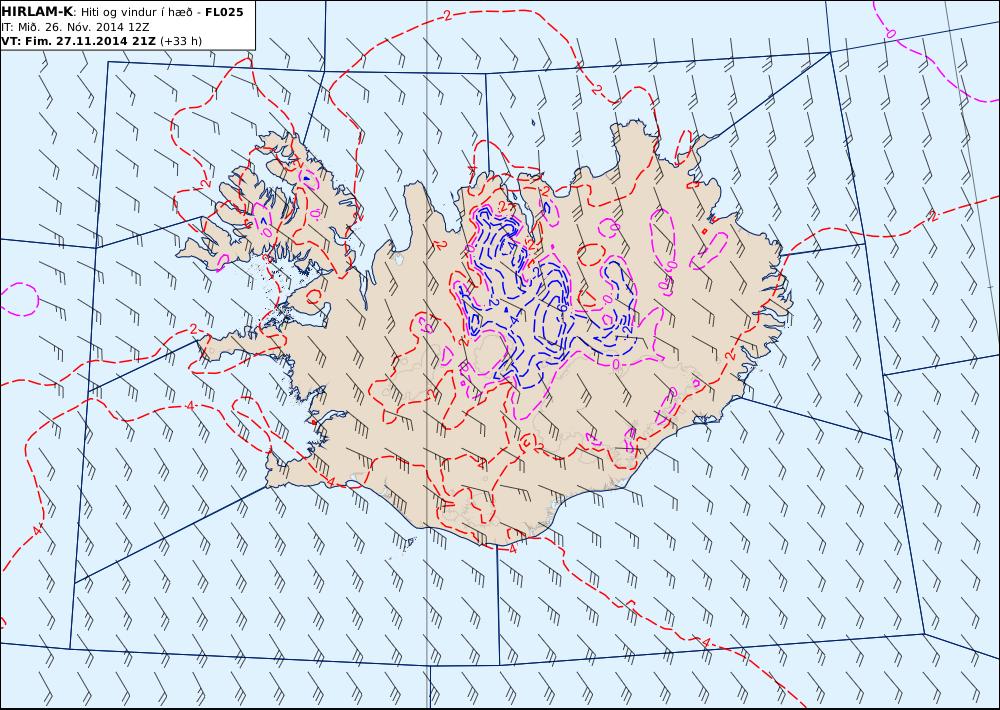Click the '(+33 h)' forecast offset text
The image size is (1000, 710).
point(180,41)
